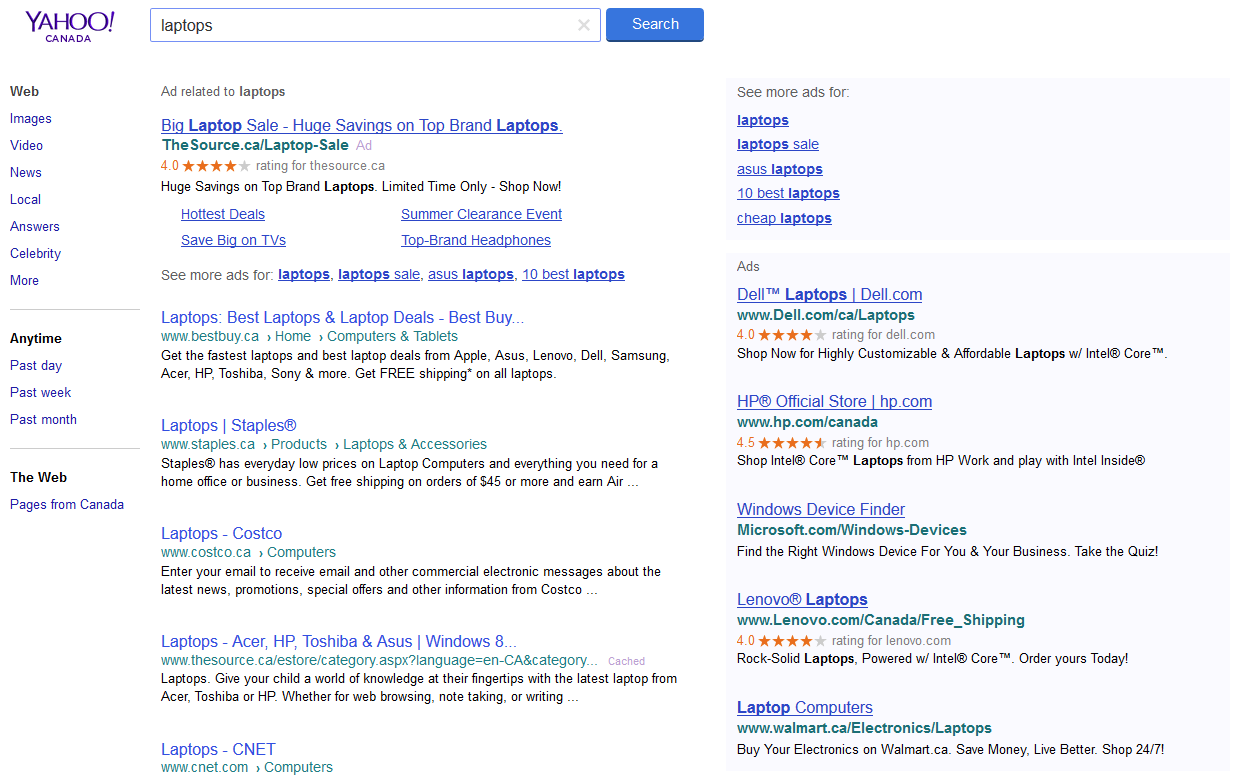Select News in the left sidebar
Image resolution: width=1240 pixels, height=779 pixels.
click(x=26, y=173)
